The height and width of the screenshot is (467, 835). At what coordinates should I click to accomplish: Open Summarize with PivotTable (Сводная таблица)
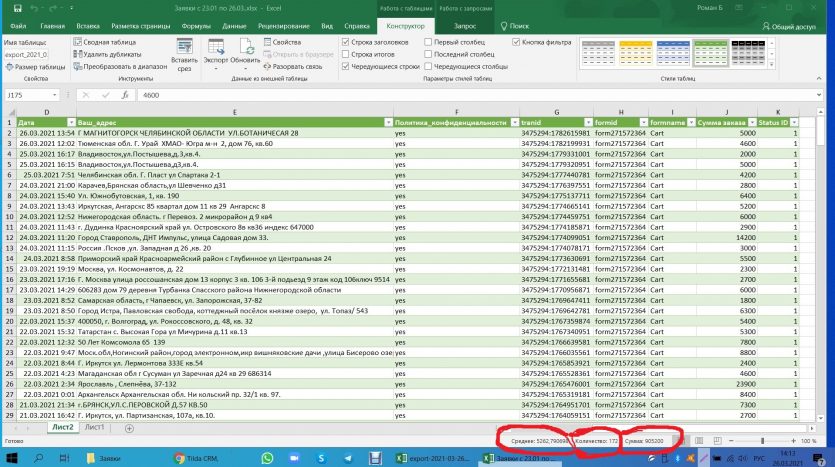click(x=105, y=42)
